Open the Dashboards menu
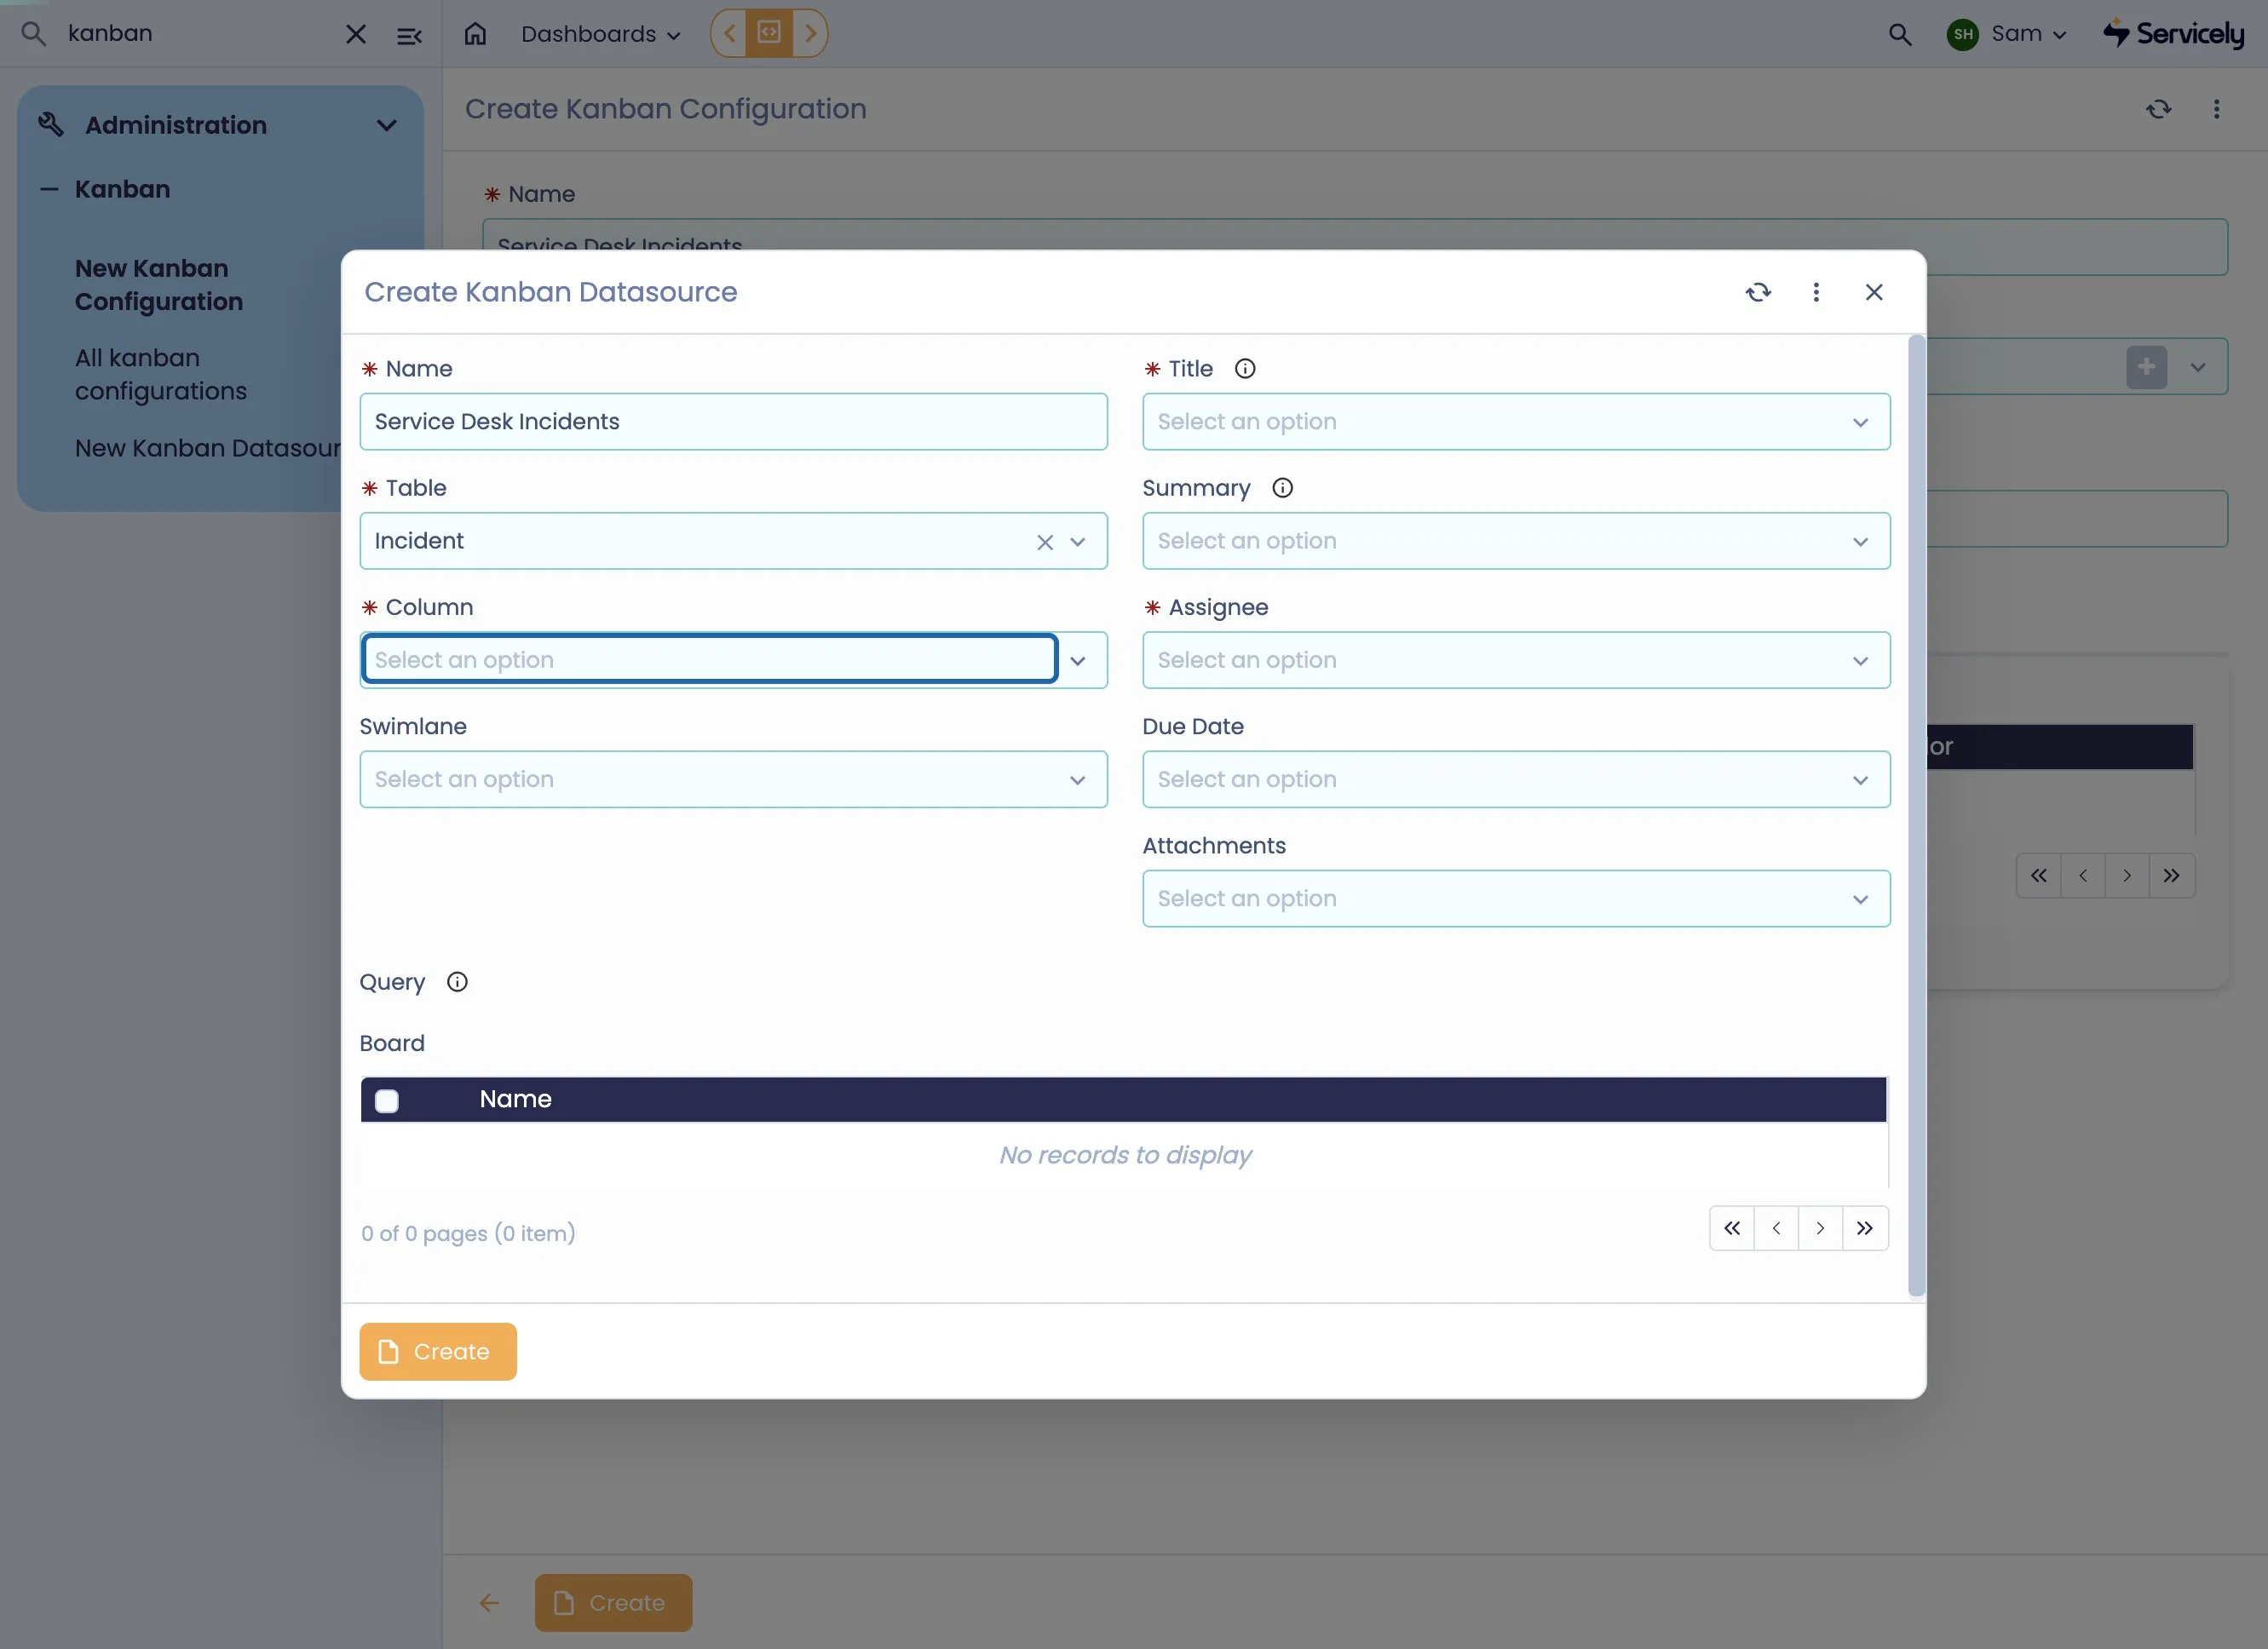2268x1649 pixels. pos(600,34)
